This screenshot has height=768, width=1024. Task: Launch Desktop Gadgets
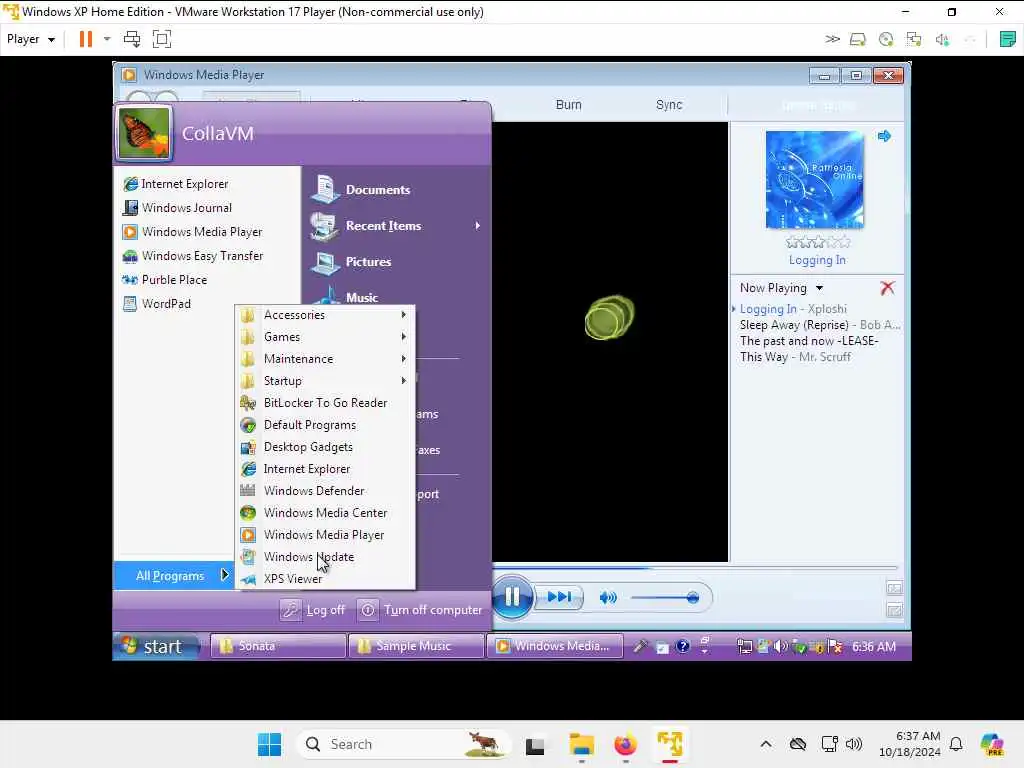pos(325,447)
